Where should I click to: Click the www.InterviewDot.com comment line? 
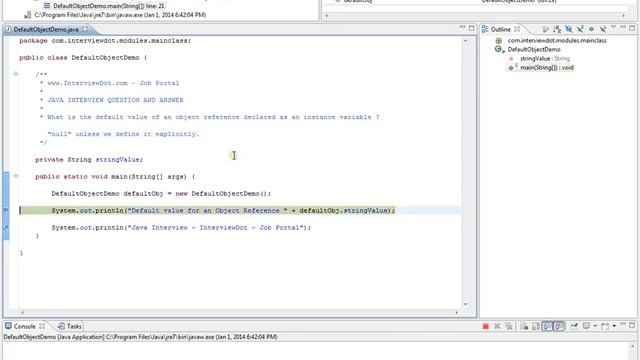point(113,83)
